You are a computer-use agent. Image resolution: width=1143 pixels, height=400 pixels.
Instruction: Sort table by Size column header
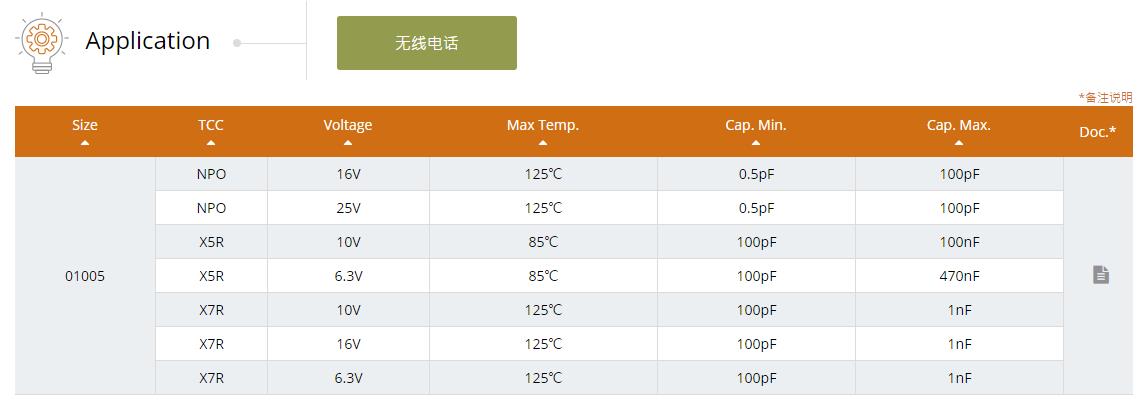pos(85,125)
